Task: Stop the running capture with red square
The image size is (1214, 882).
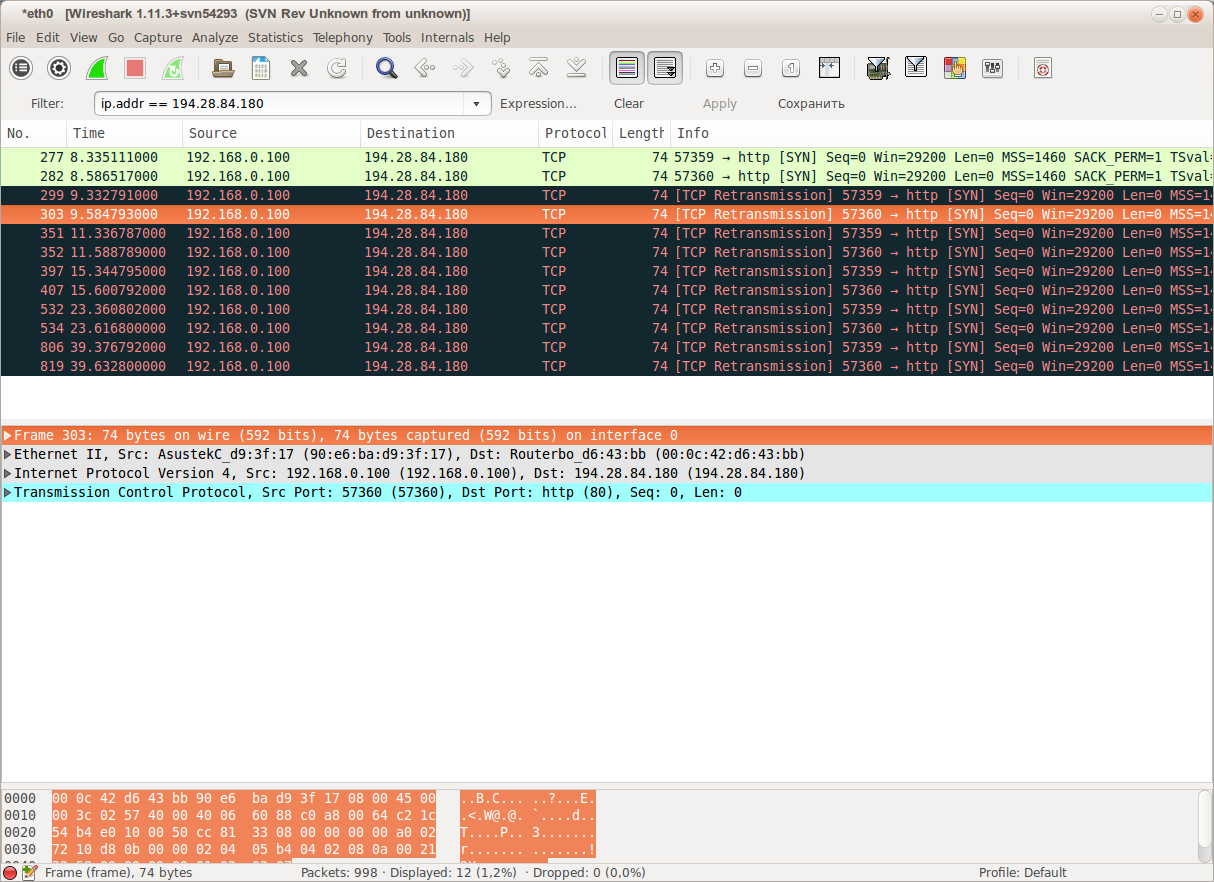Action: pos(135,68)
